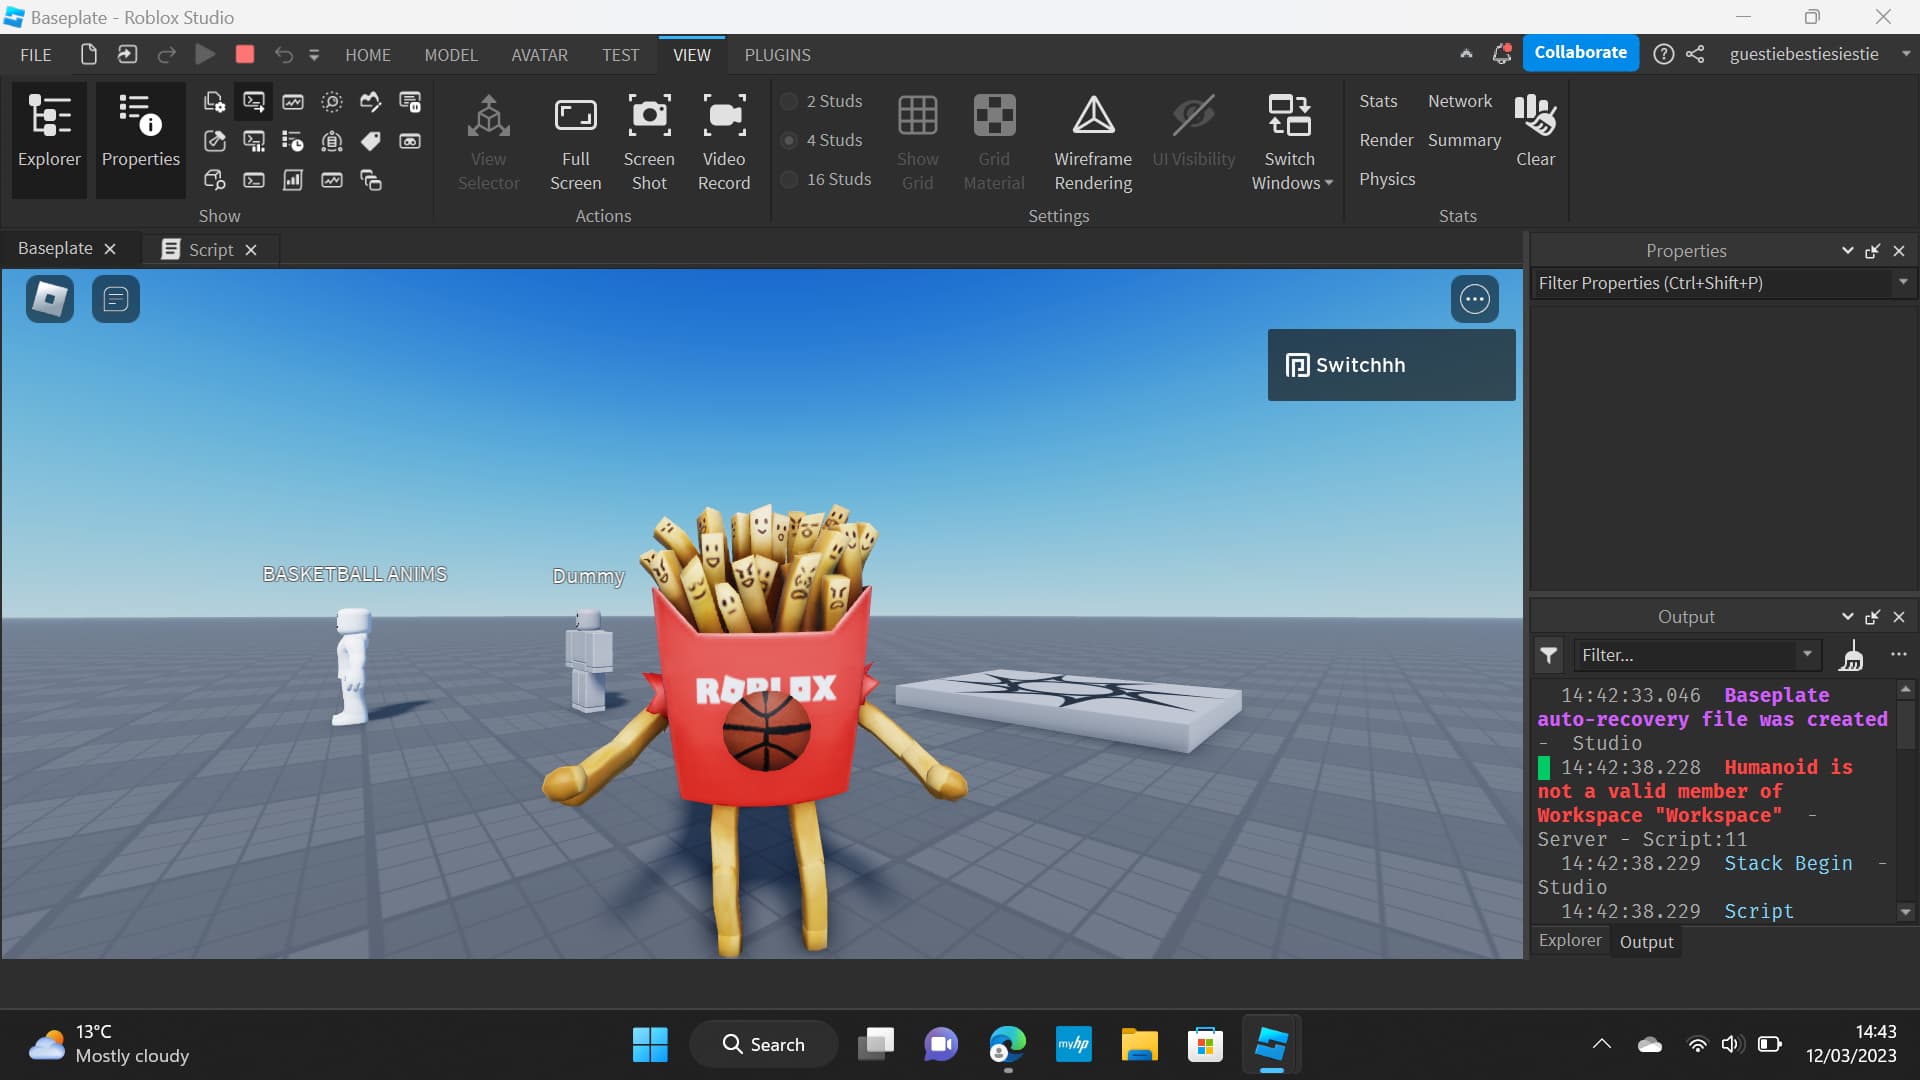
Task: Enable Full Screen mode
Action: [x=575, y=140]
